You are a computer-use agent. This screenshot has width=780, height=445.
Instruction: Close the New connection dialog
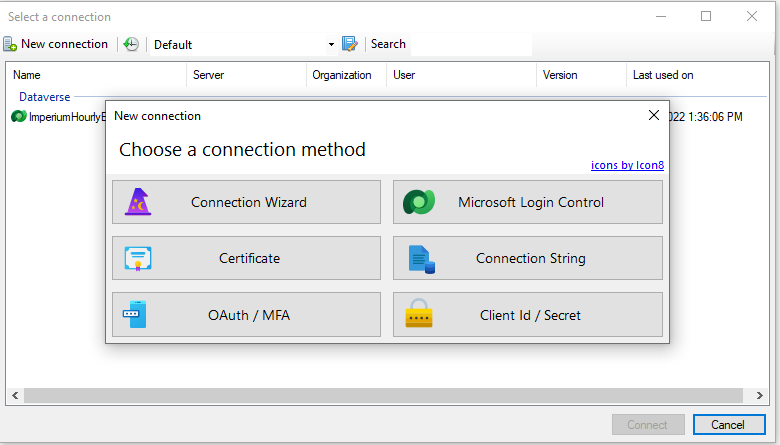coord(654,115)
